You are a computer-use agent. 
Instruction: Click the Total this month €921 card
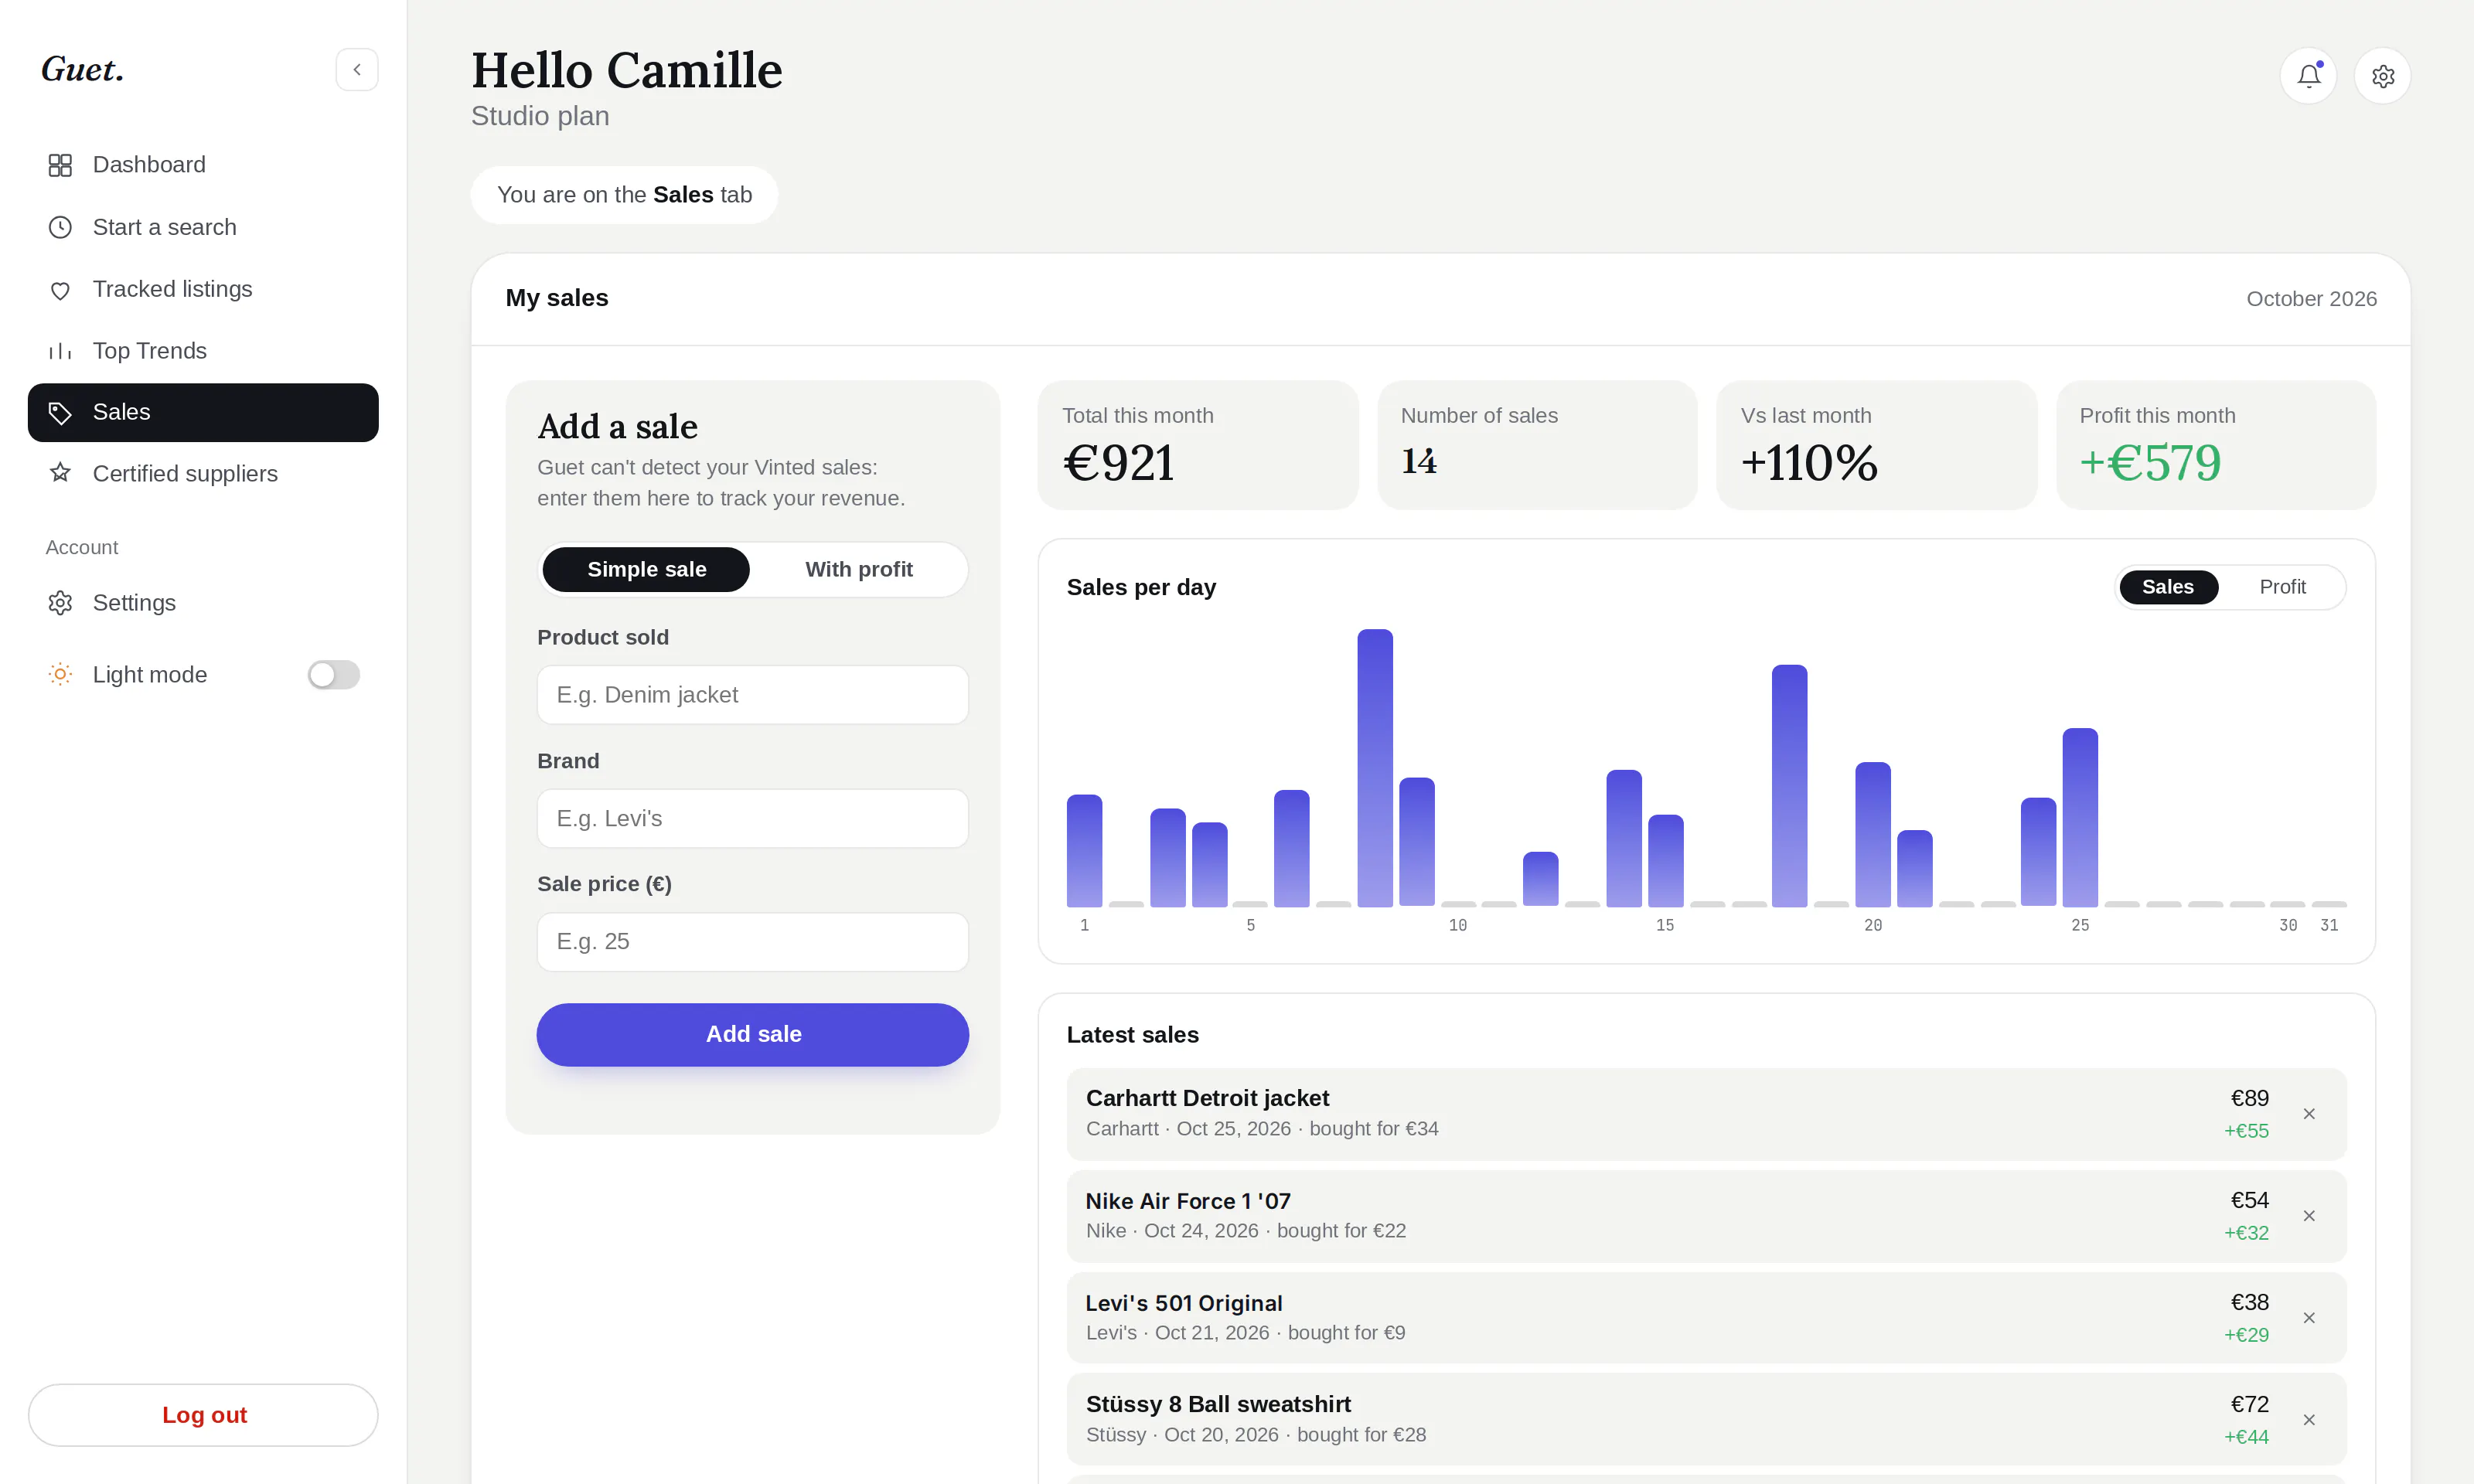(x=1198, y=445)
